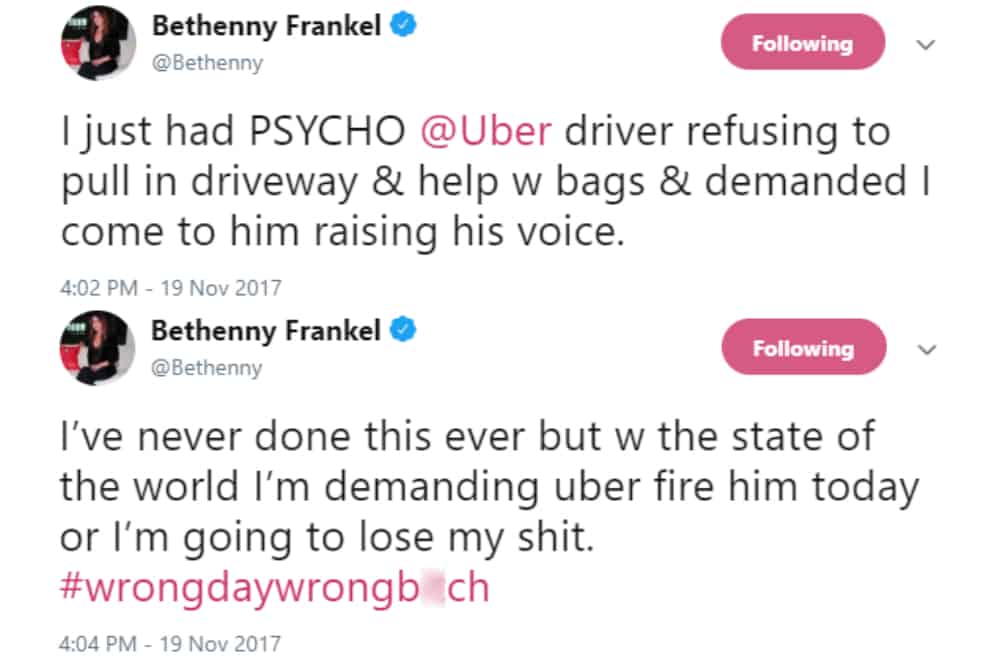The width and height of the screenshot is (1000, 661).
Task: Select the @Bethenny handle on the Uber driver tweet
Action: point(206,64)
